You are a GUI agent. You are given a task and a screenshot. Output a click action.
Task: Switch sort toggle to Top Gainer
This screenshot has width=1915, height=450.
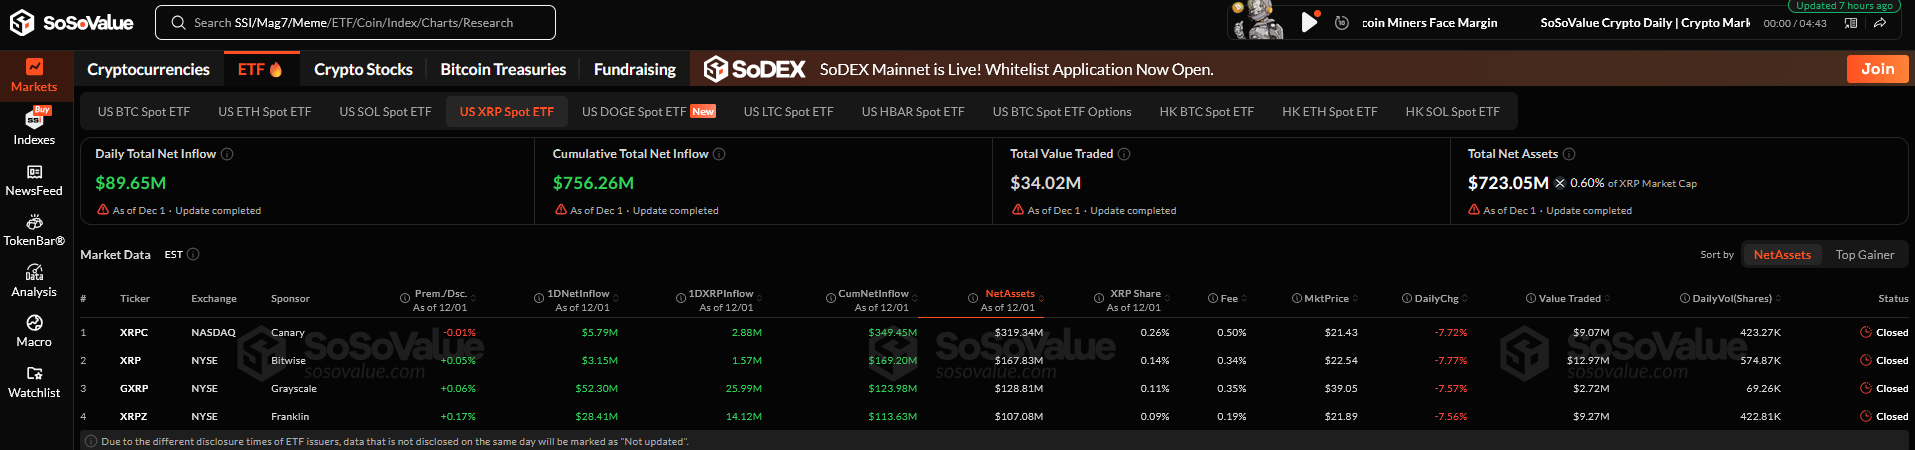tap(1865, 255)
